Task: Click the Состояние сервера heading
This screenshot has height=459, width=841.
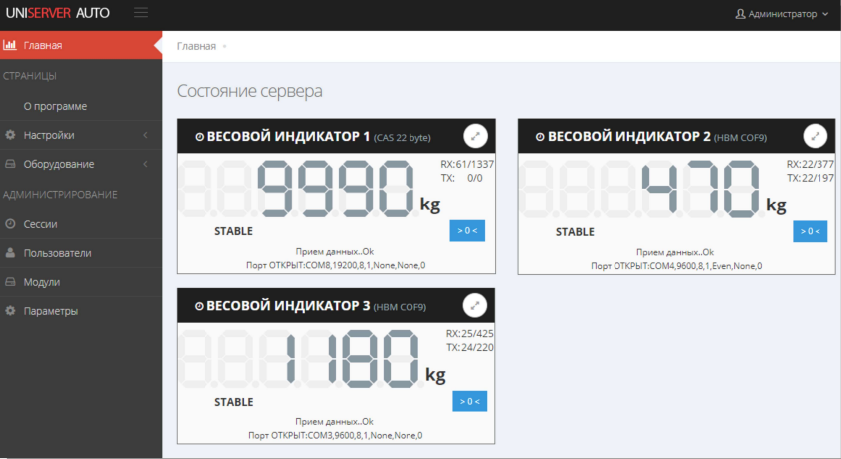Action: tap(249, 91)
